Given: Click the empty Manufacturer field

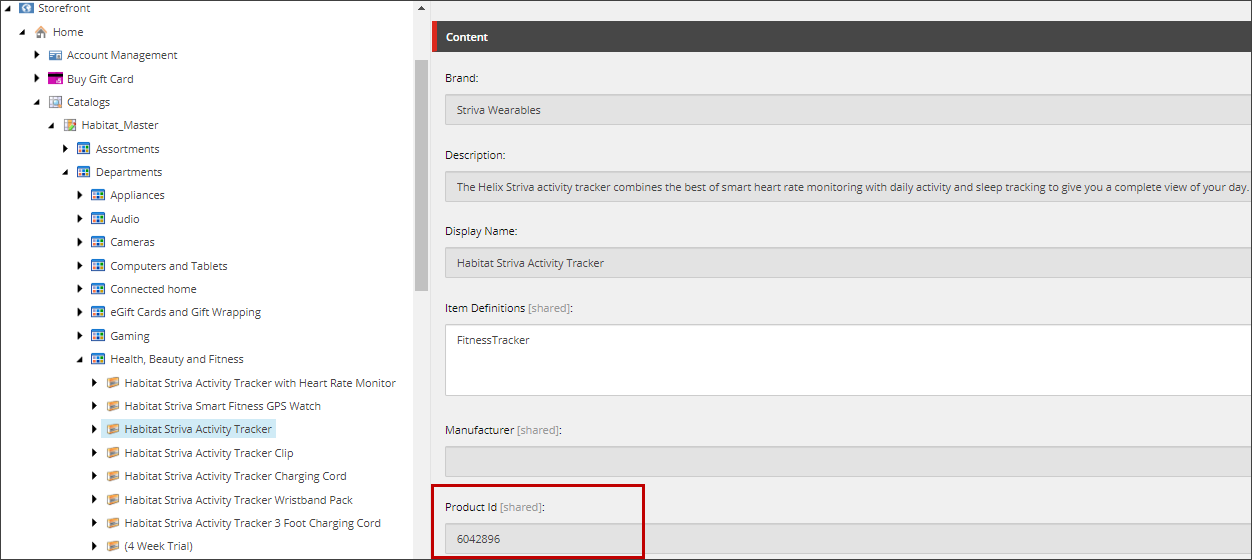Looking at the screenshot, I should point(848,461).
